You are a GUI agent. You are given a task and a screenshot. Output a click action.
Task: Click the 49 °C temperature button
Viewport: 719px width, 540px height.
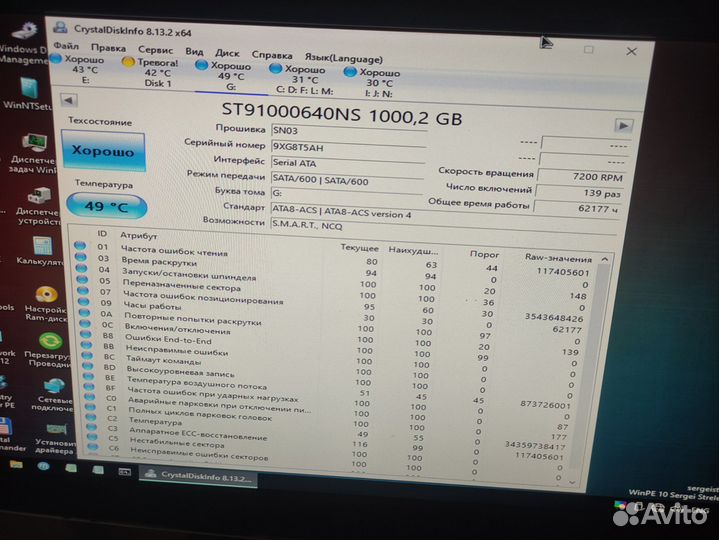tap(106, 207)
